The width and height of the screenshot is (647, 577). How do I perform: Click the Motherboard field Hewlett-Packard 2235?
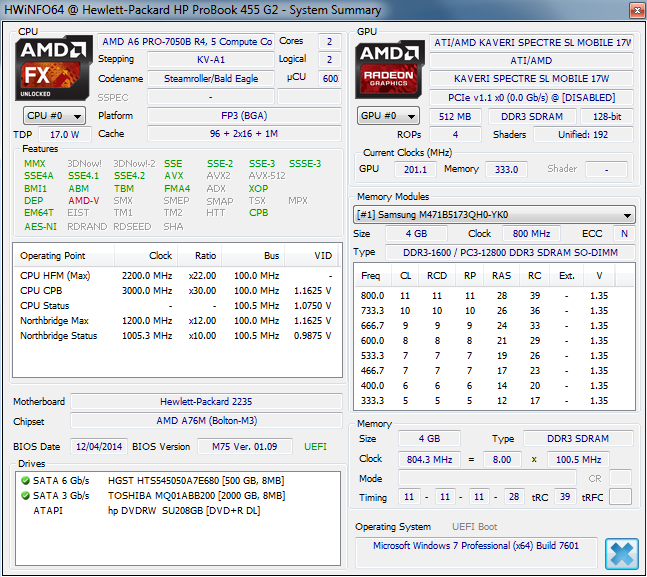click(x=206, y=402)
